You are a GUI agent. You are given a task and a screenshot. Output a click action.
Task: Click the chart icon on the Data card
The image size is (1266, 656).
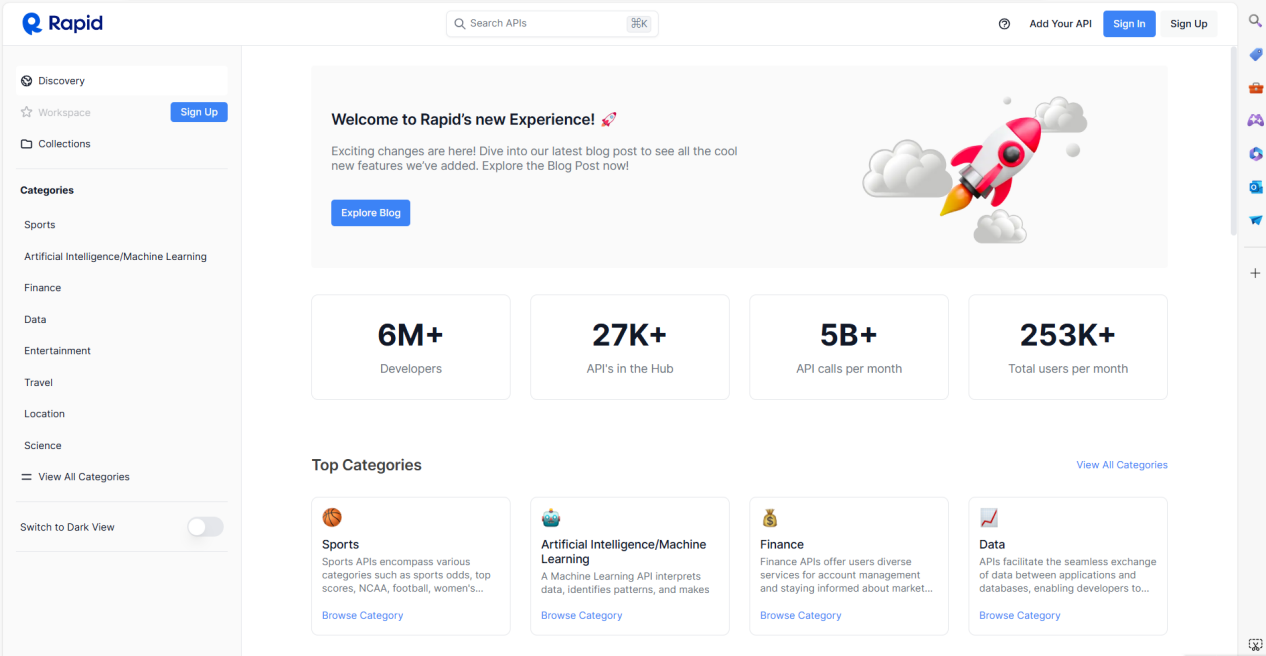pyautogui.click(x=989, y=517)
